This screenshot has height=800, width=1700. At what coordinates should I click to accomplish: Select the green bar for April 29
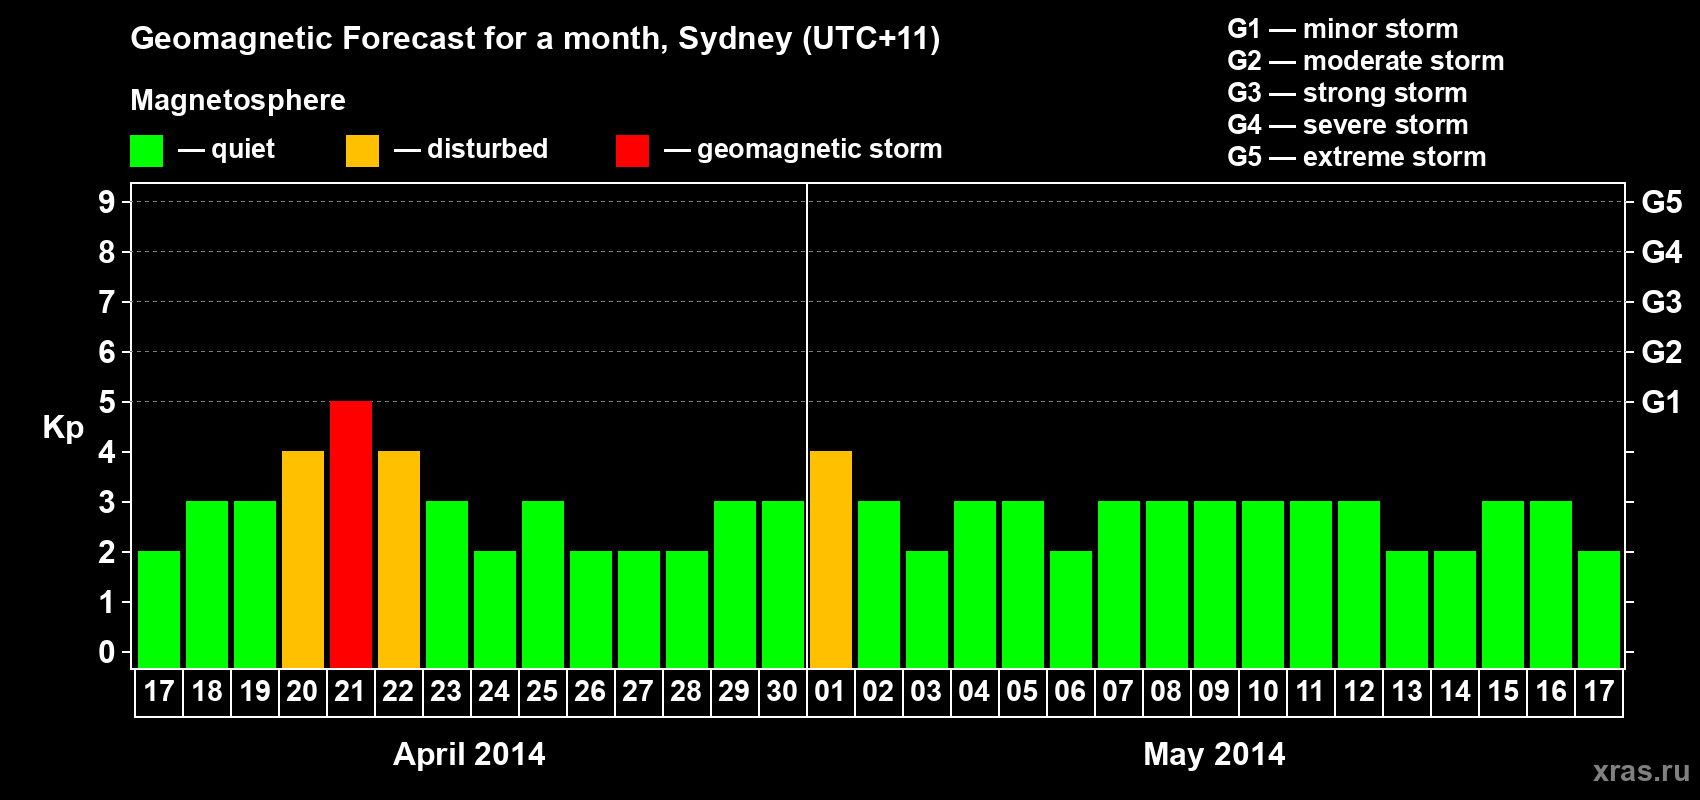point(735,585)
